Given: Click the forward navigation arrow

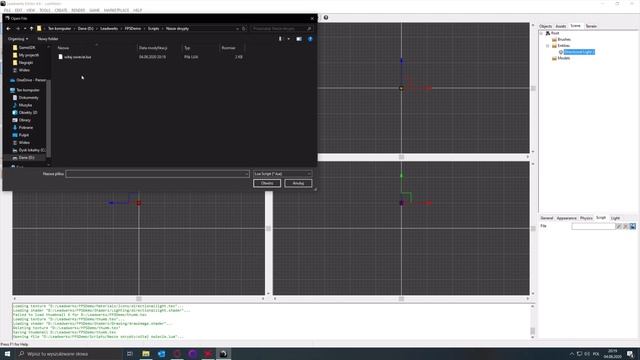Looking at the screenshot, I should [x=18, y=29].
